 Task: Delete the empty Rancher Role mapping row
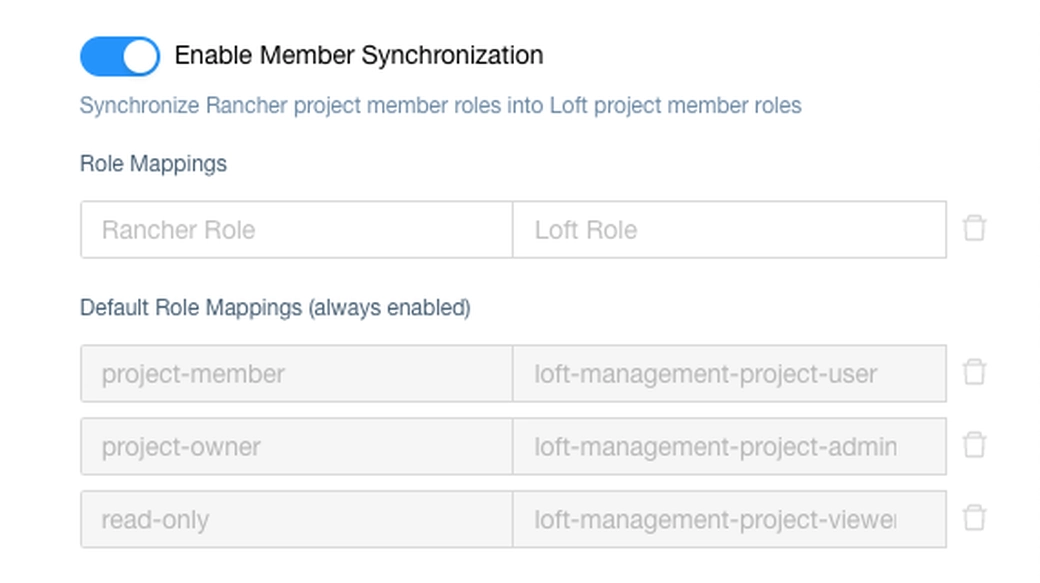974,229
